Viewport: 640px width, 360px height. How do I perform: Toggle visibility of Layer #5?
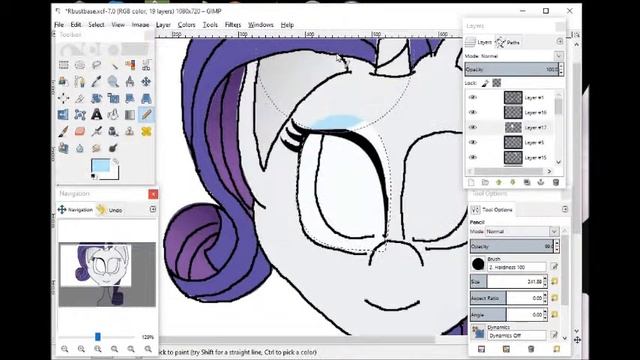pos(473,142)
